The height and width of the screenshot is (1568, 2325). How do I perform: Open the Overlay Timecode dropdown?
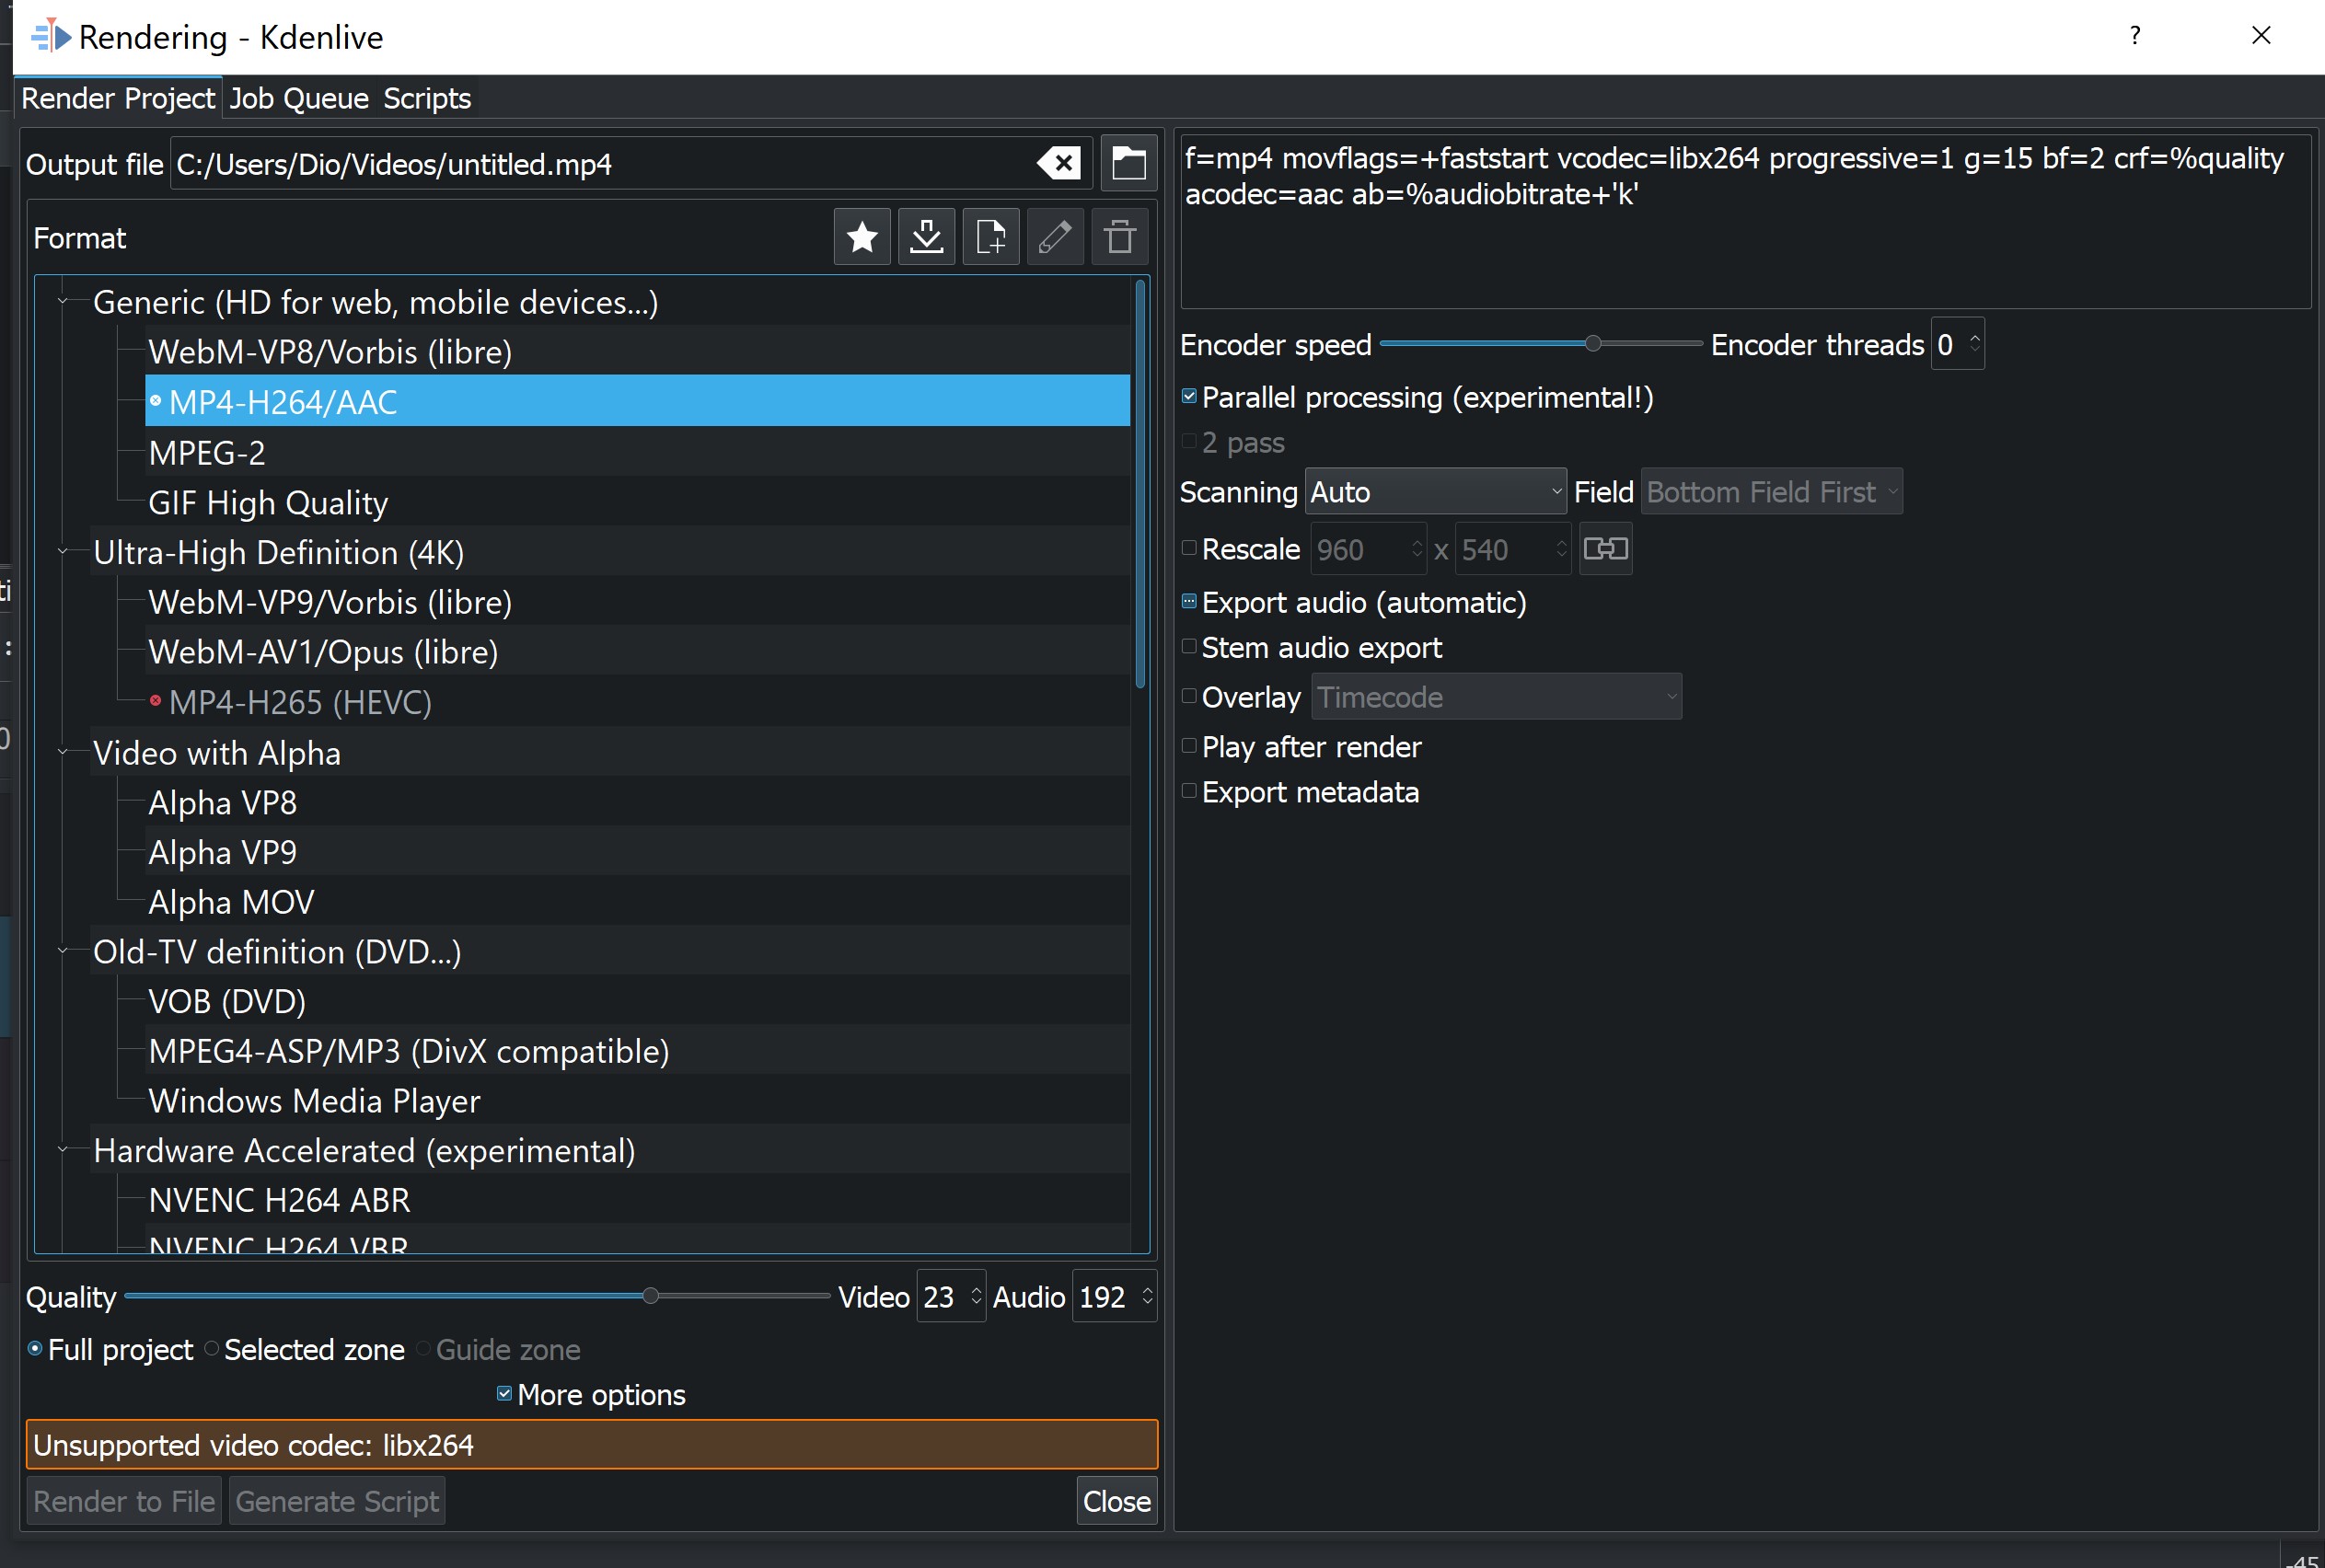click(x=1496, y=697)
